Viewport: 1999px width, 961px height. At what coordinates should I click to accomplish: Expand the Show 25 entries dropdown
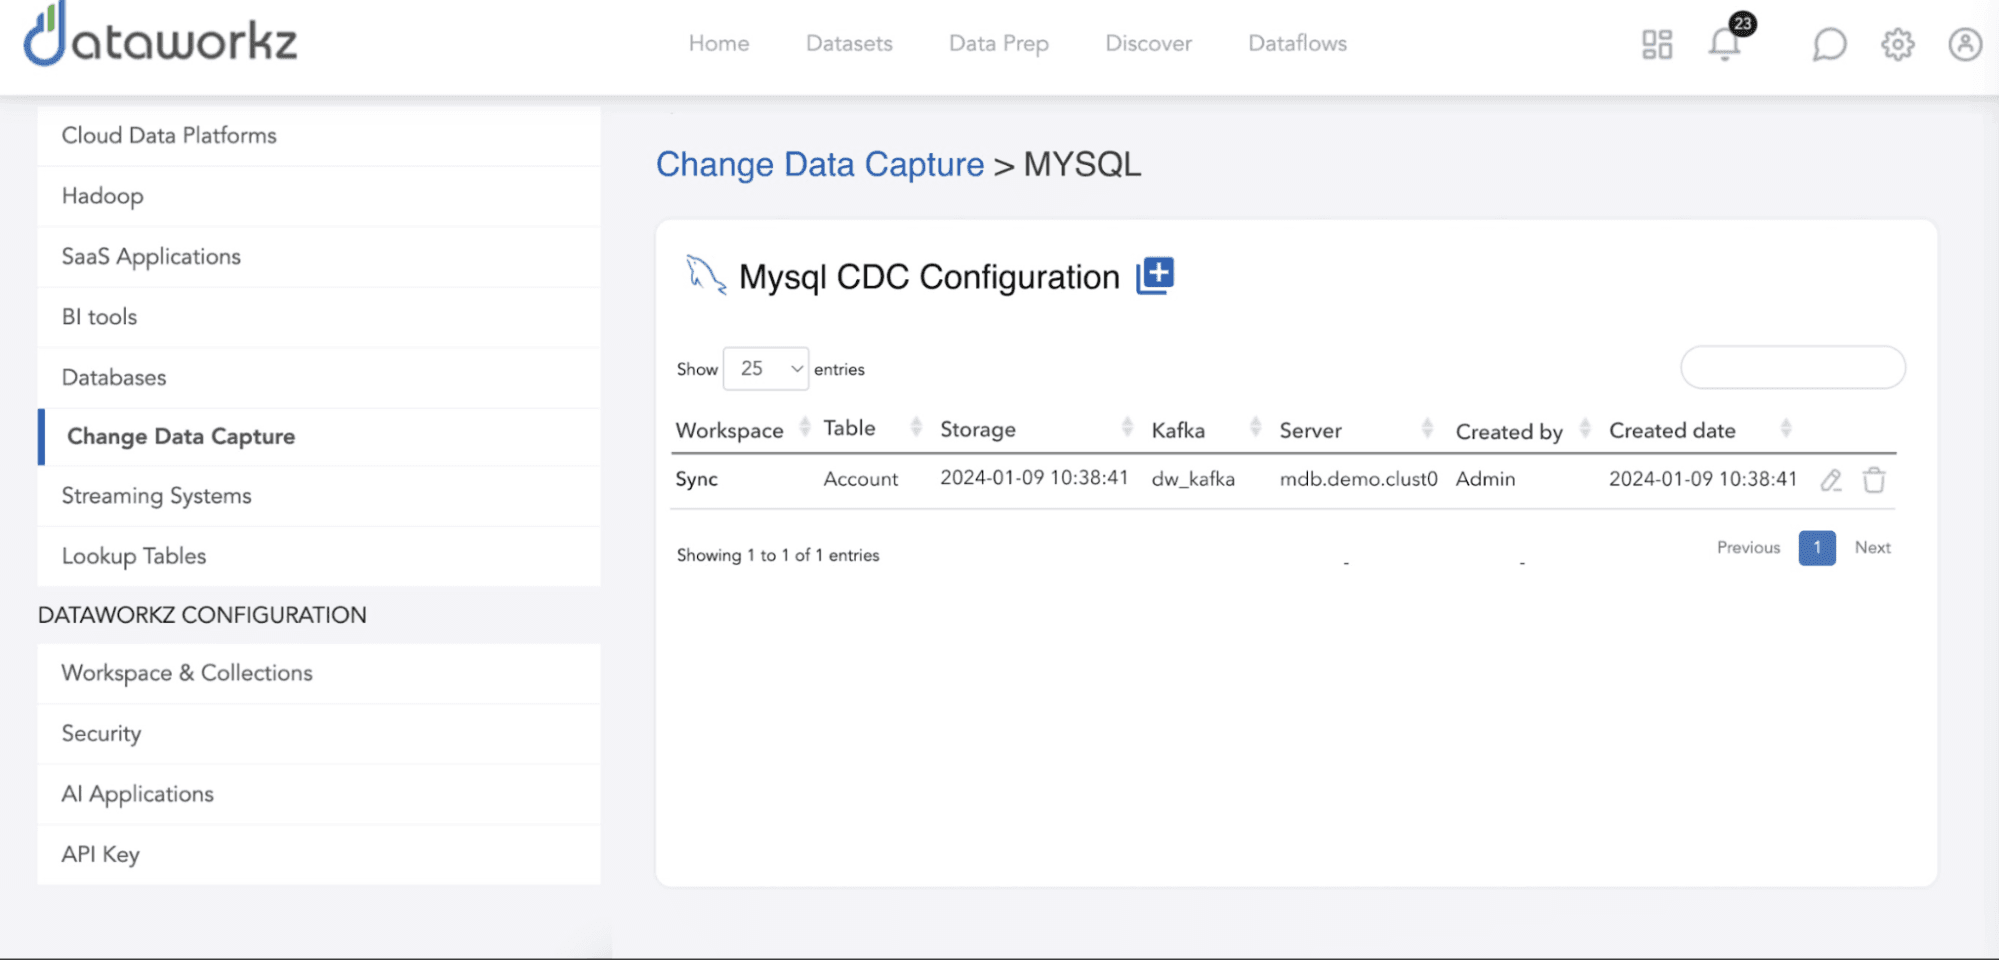766,369
